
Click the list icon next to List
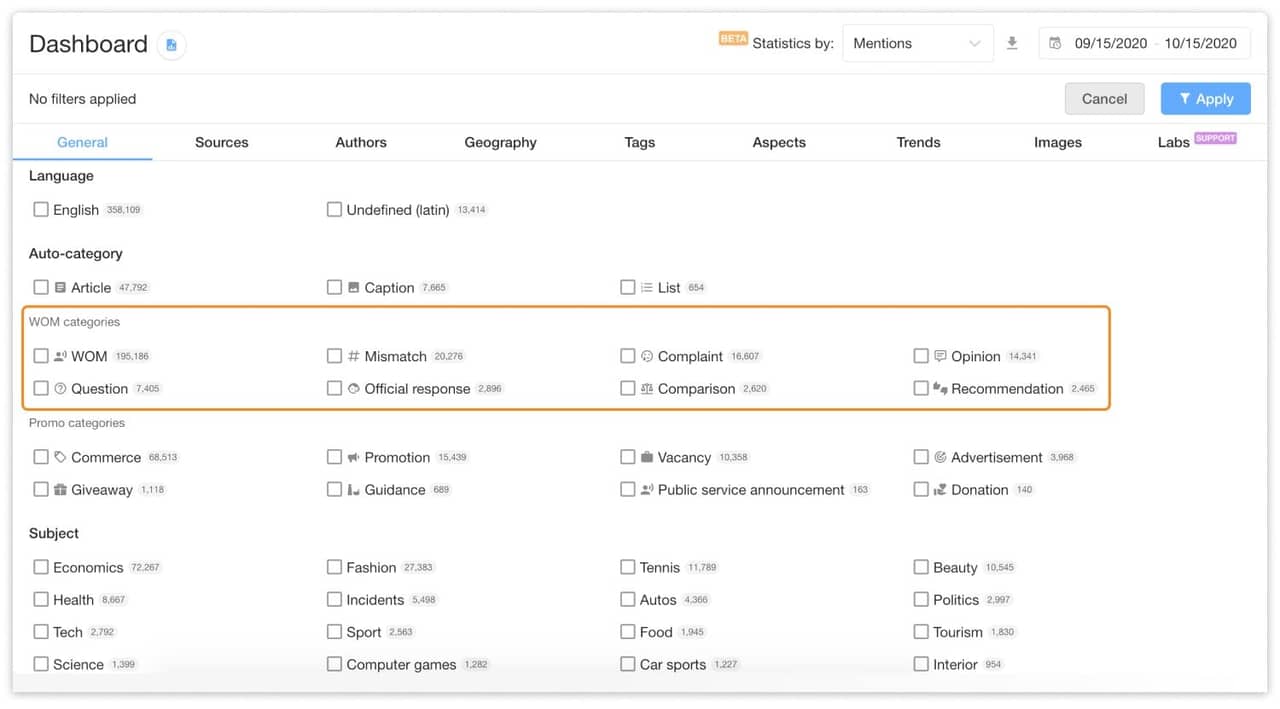[x=648, y=287]
